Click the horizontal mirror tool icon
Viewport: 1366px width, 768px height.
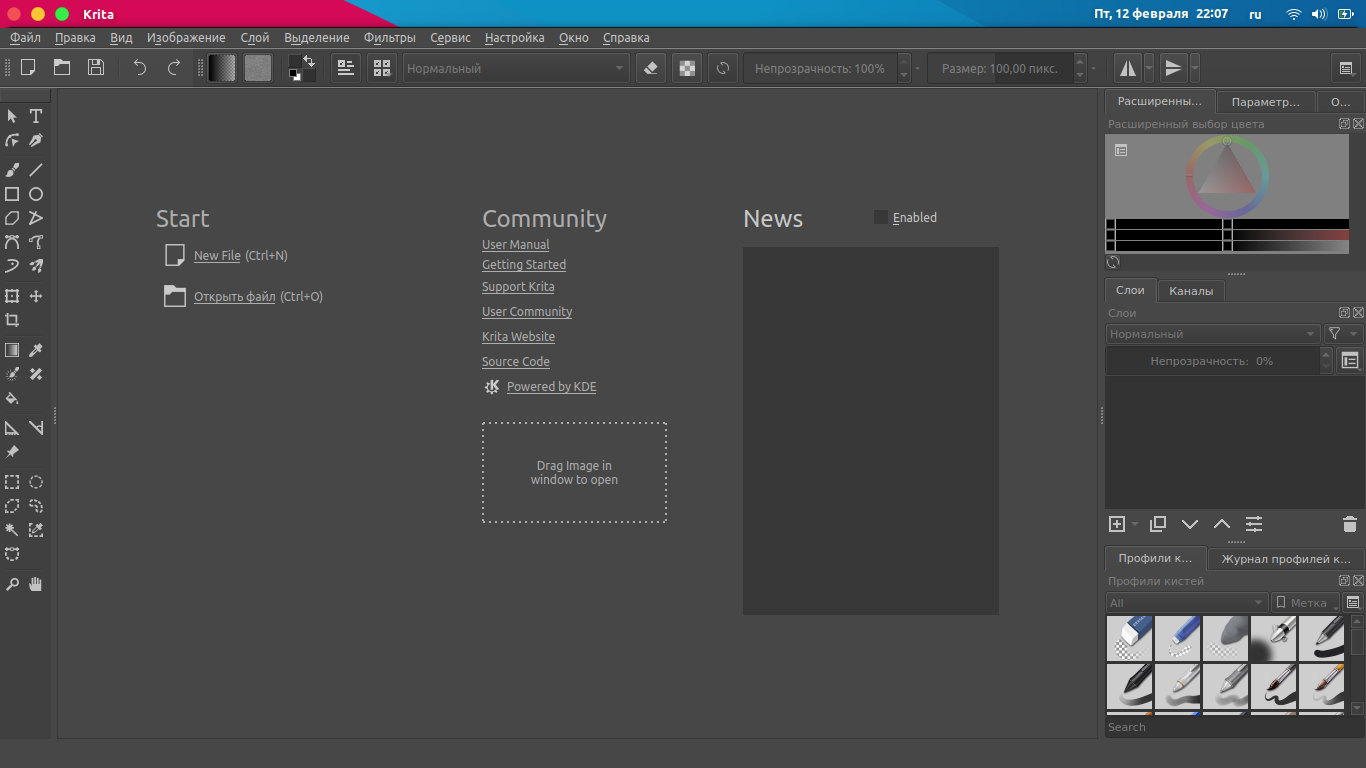coord(1128,68)
